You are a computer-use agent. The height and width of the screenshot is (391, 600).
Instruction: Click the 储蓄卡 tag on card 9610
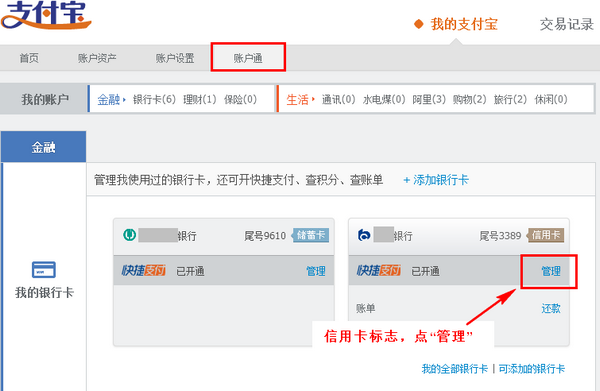[x=310, y=235]
